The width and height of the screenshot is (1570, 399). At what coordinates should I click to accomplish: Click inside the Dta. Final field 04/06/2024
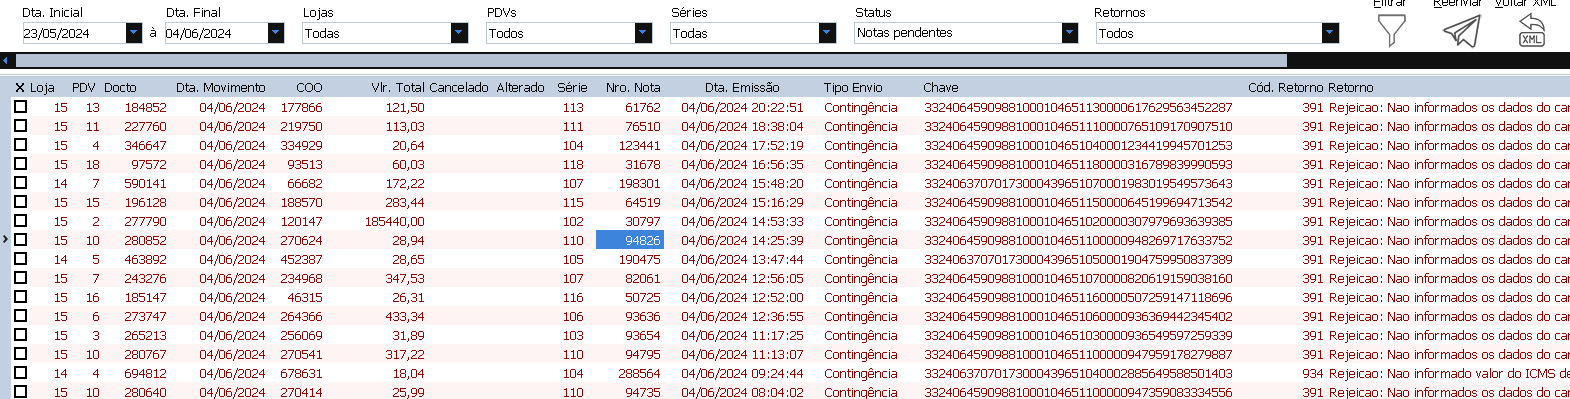pyautogui.click(x=216, y=33)
